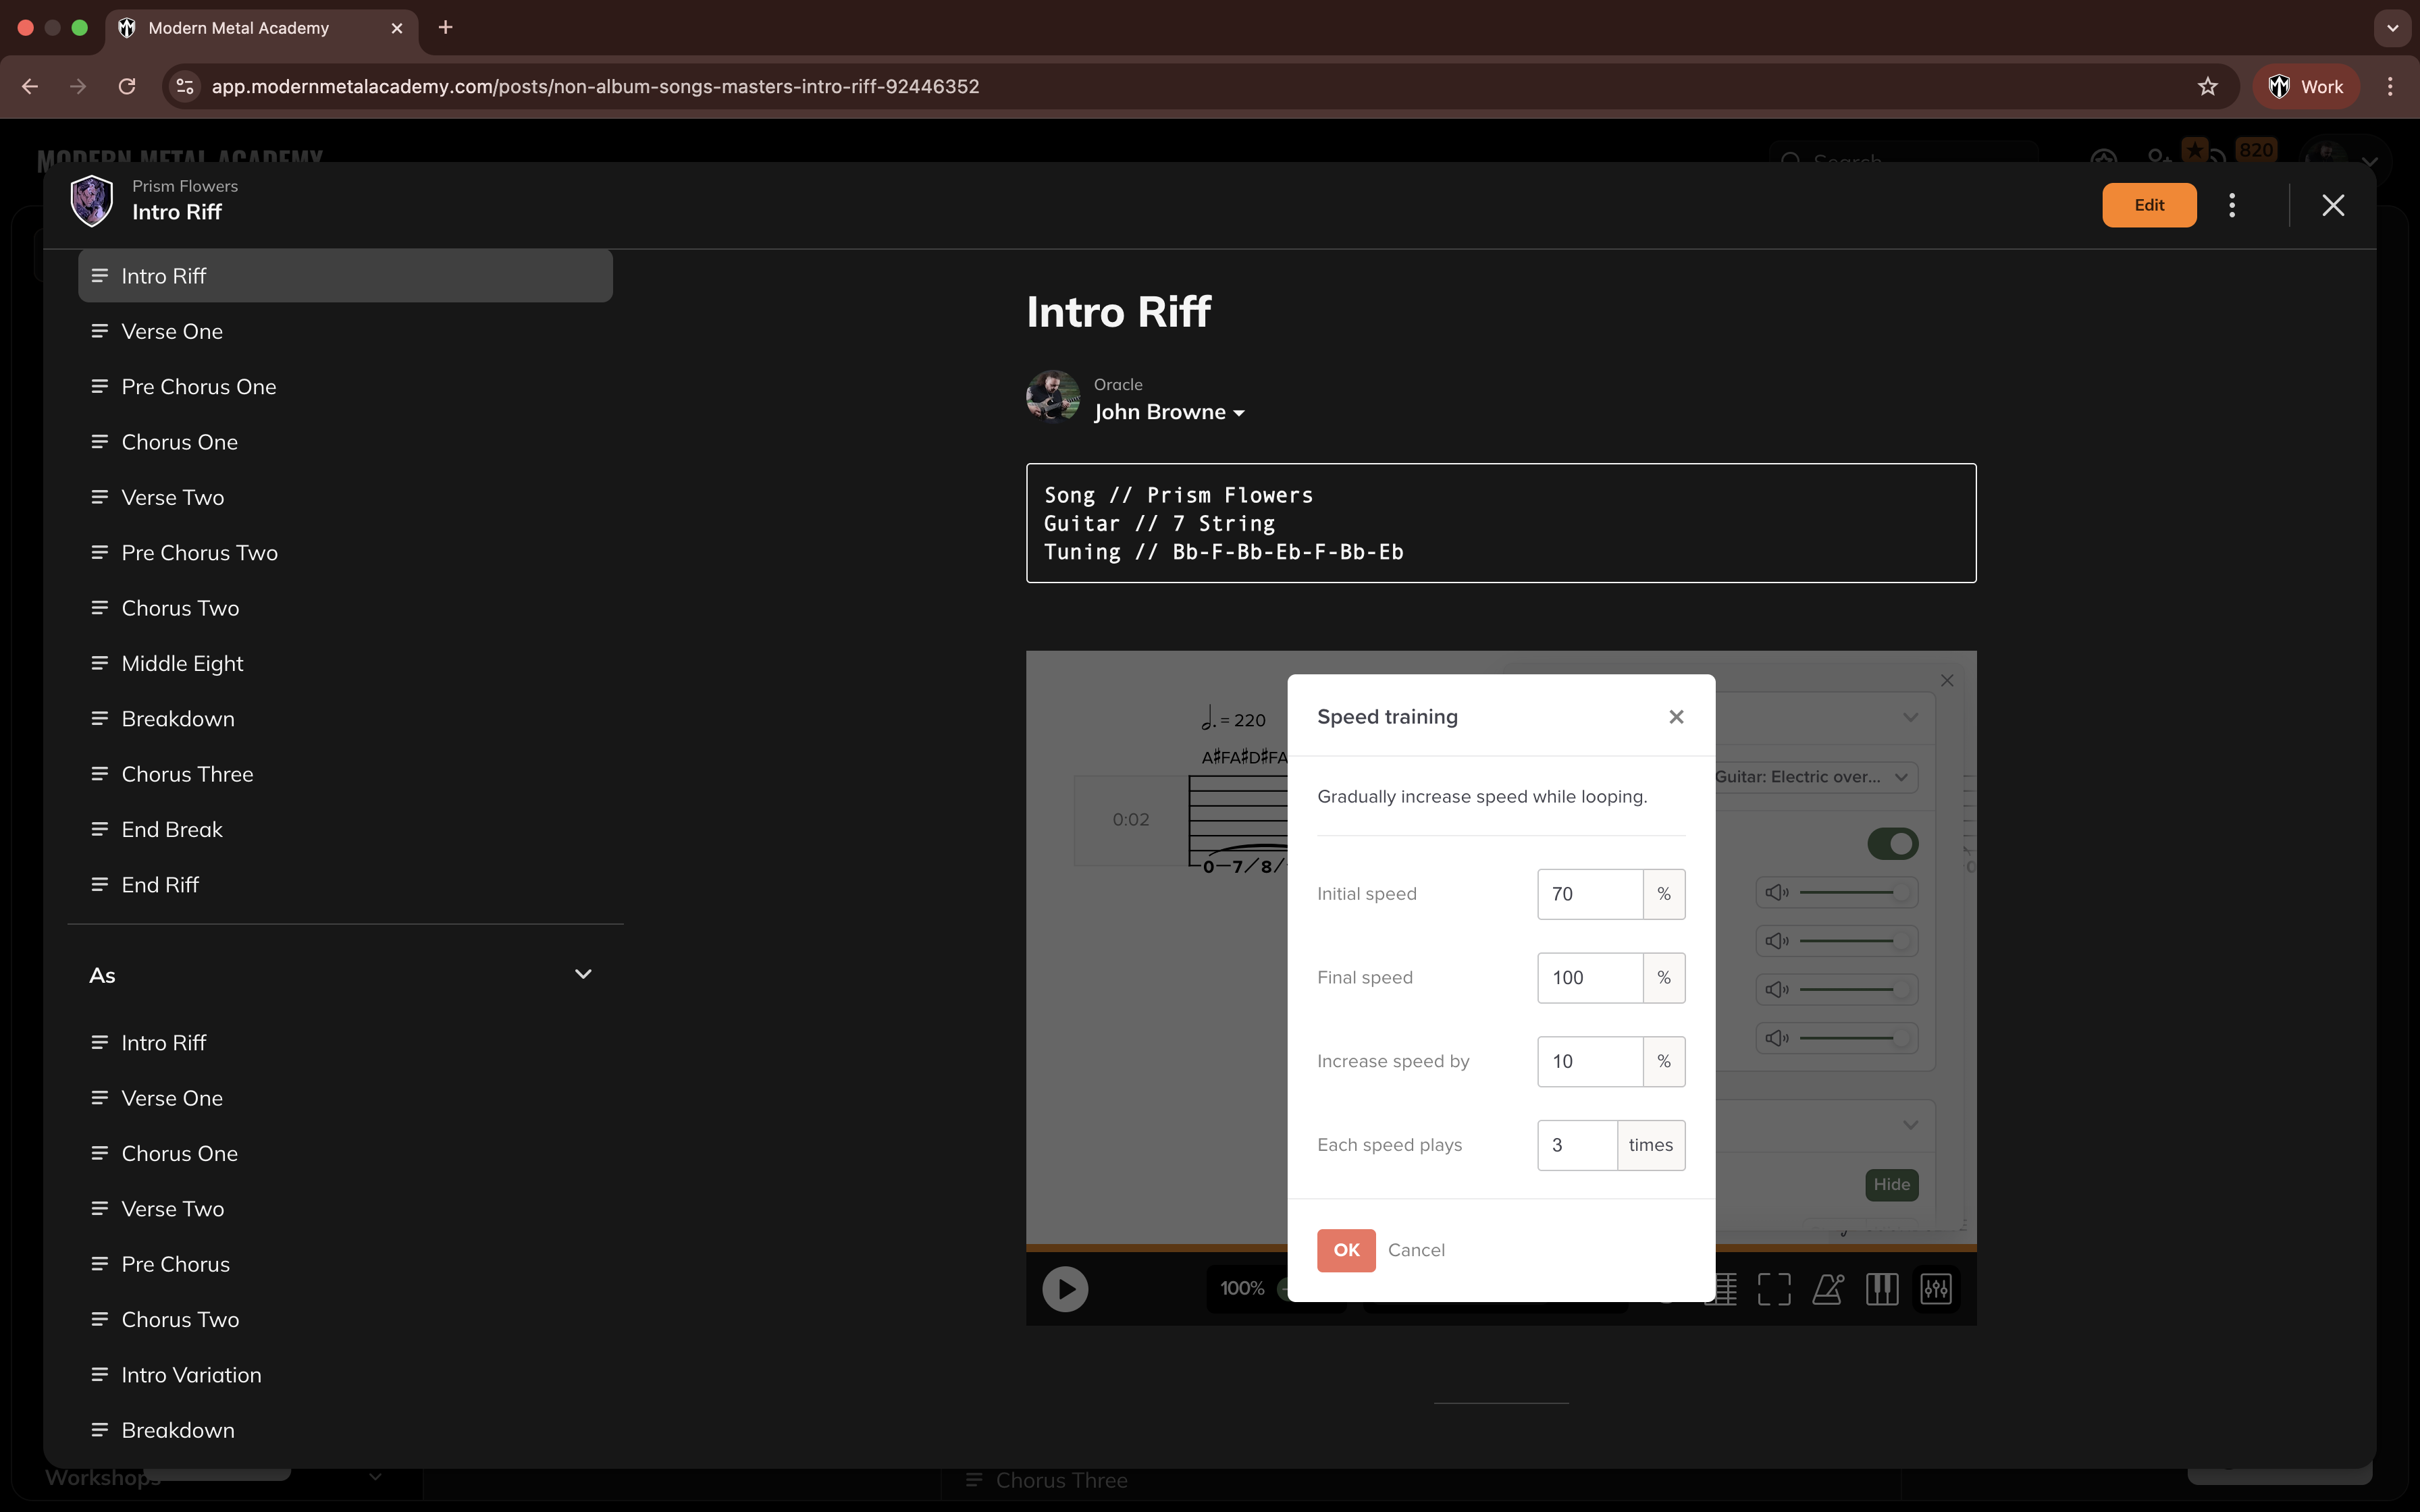Click OK in Speed training
Image resolution: width=2420 pixels, height=1512 pixels.
[1346, 1250]
